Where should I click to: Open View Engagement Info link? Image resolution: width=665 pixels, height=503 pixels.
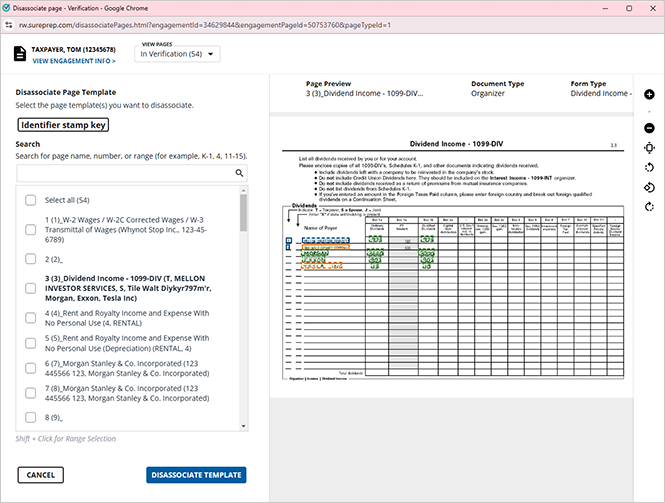73,61
